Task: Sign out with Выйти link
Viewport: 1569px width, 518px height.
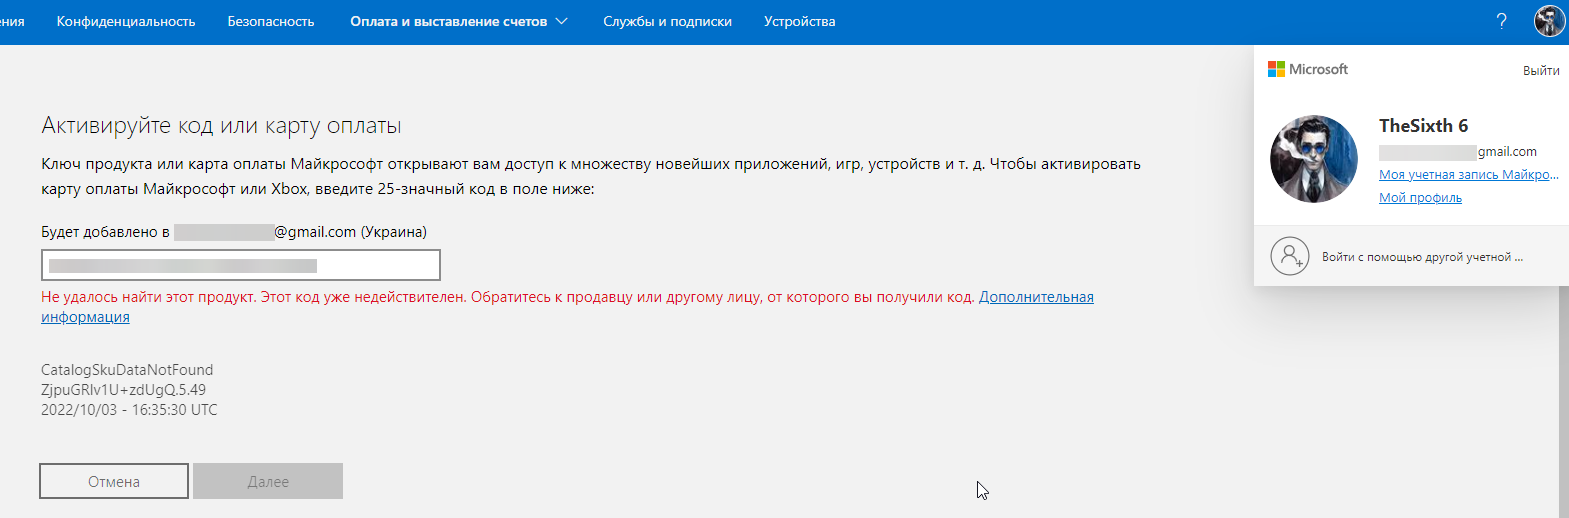Action: [x=1541, y=70]
